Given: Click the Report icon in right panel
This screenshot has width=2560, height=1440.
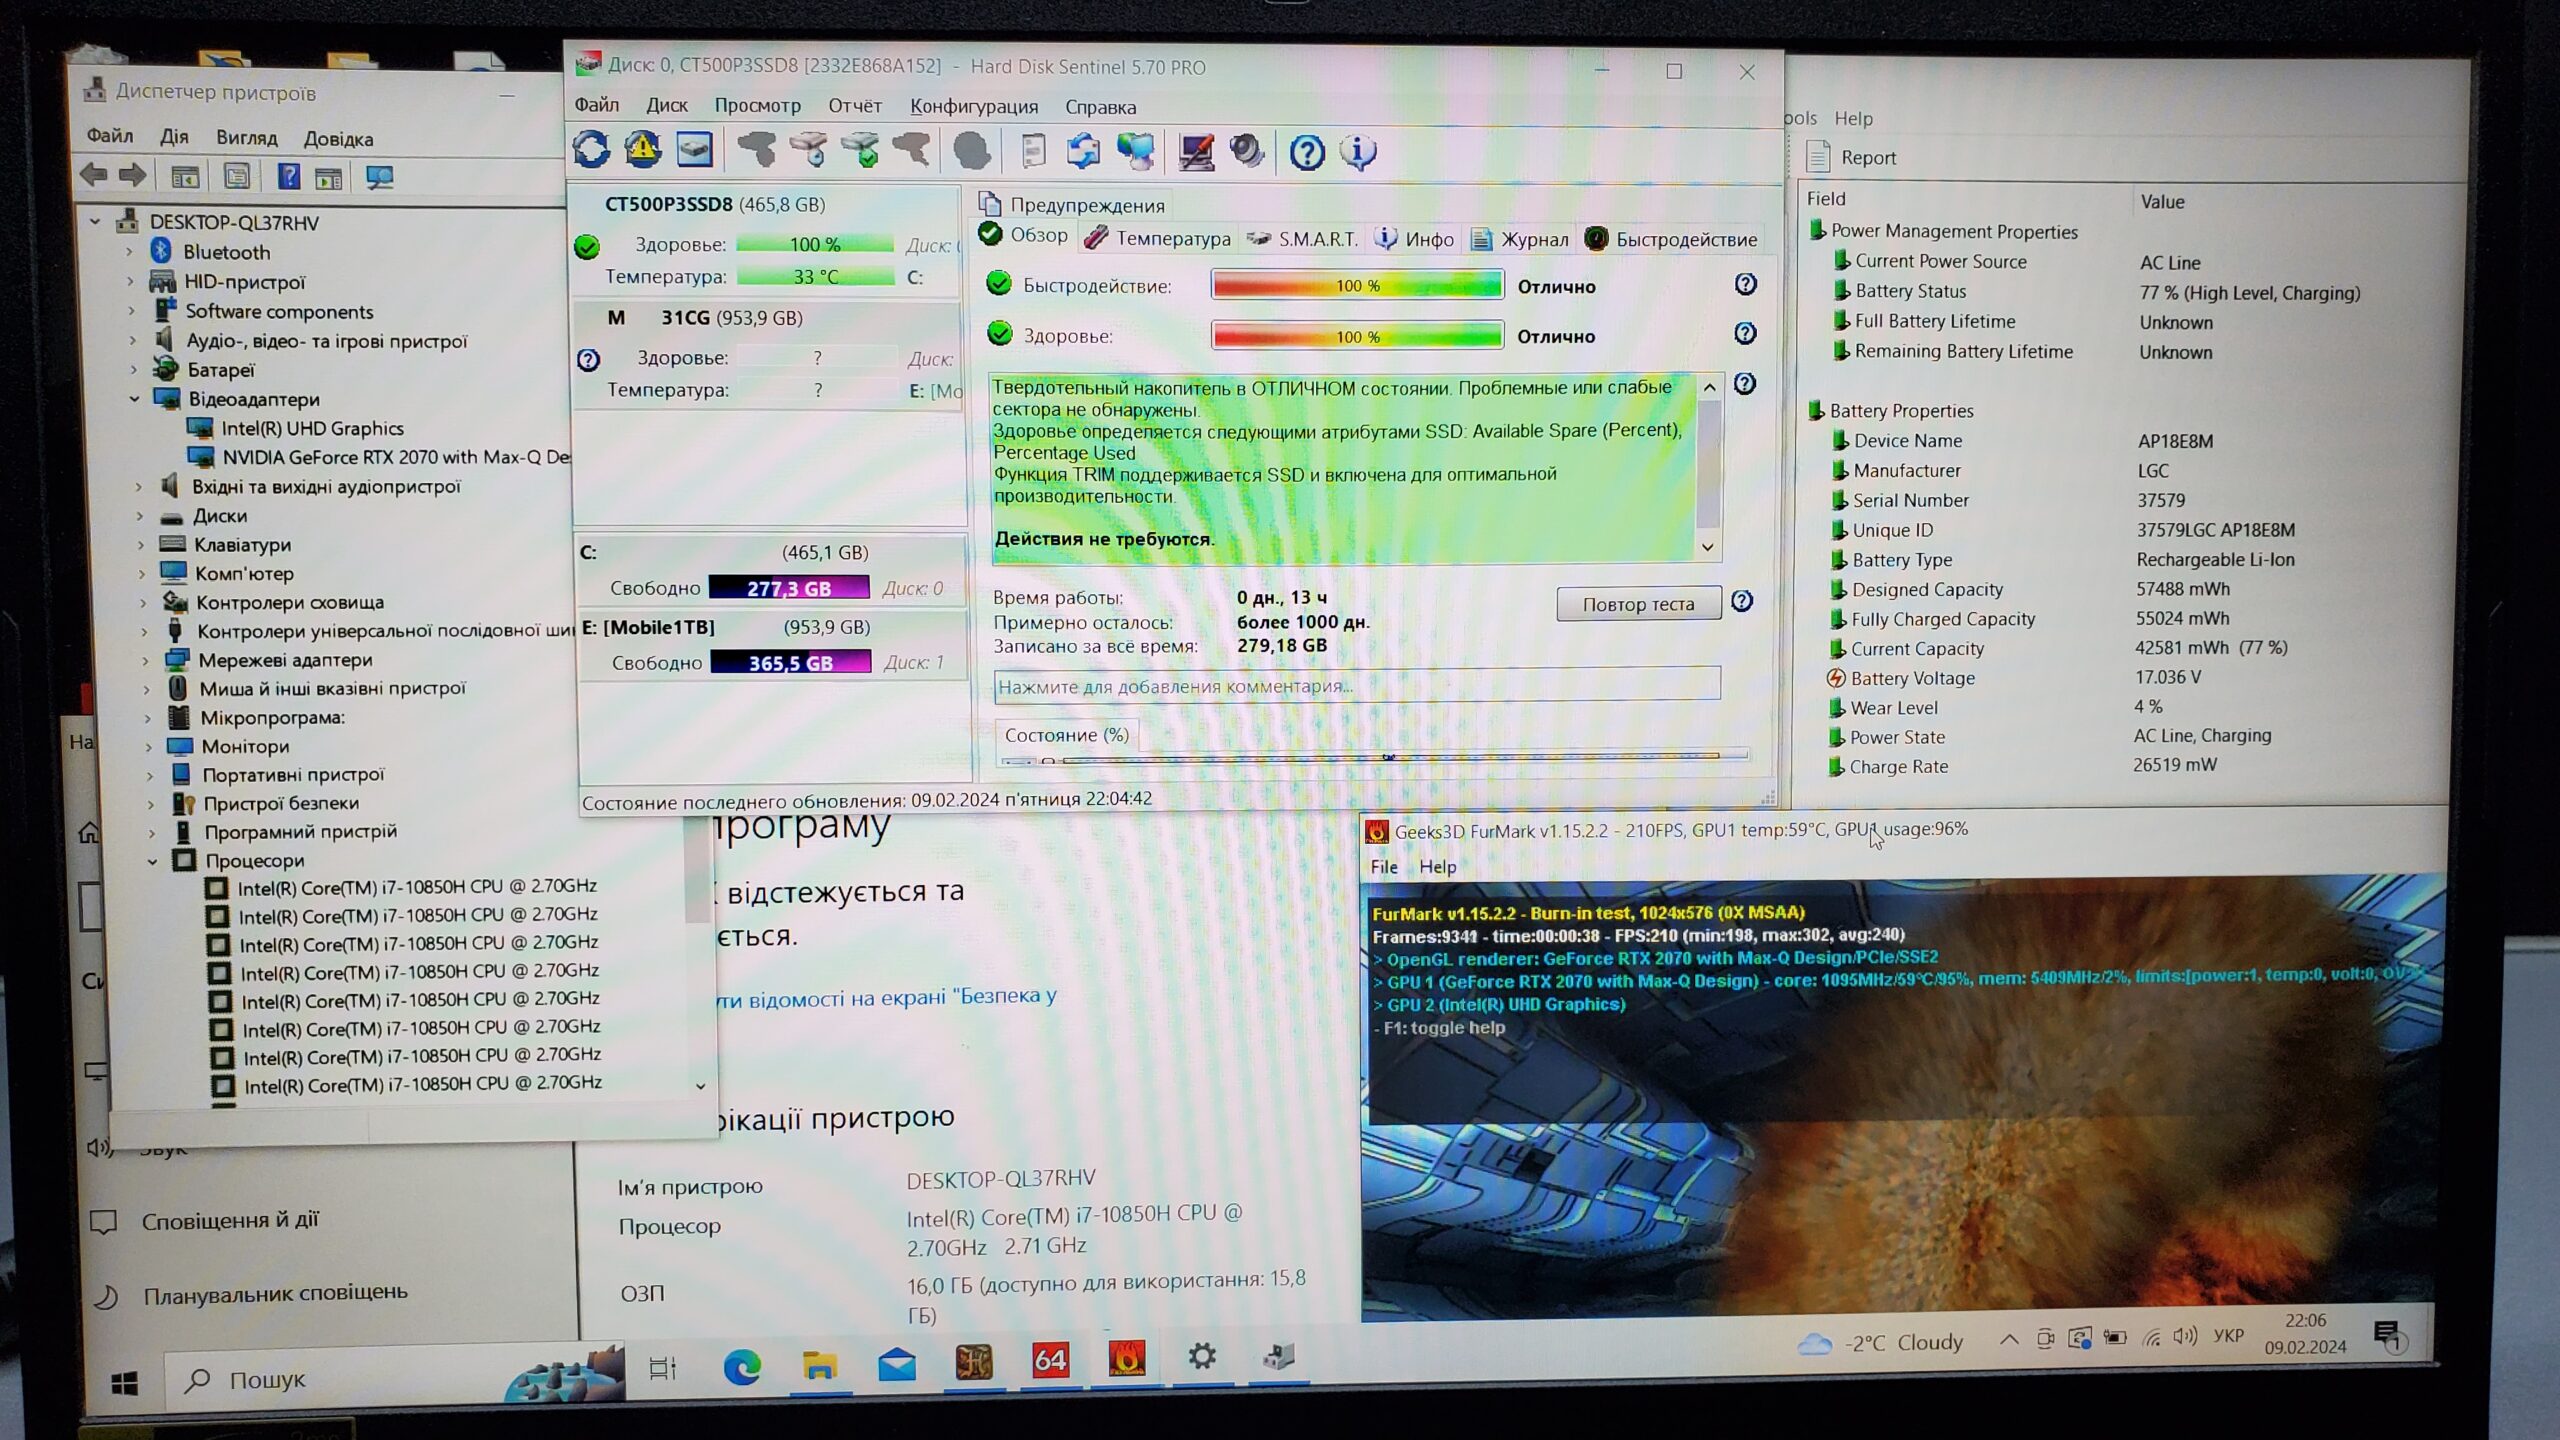Looking at the screenshot, I should pos(1818,157).
